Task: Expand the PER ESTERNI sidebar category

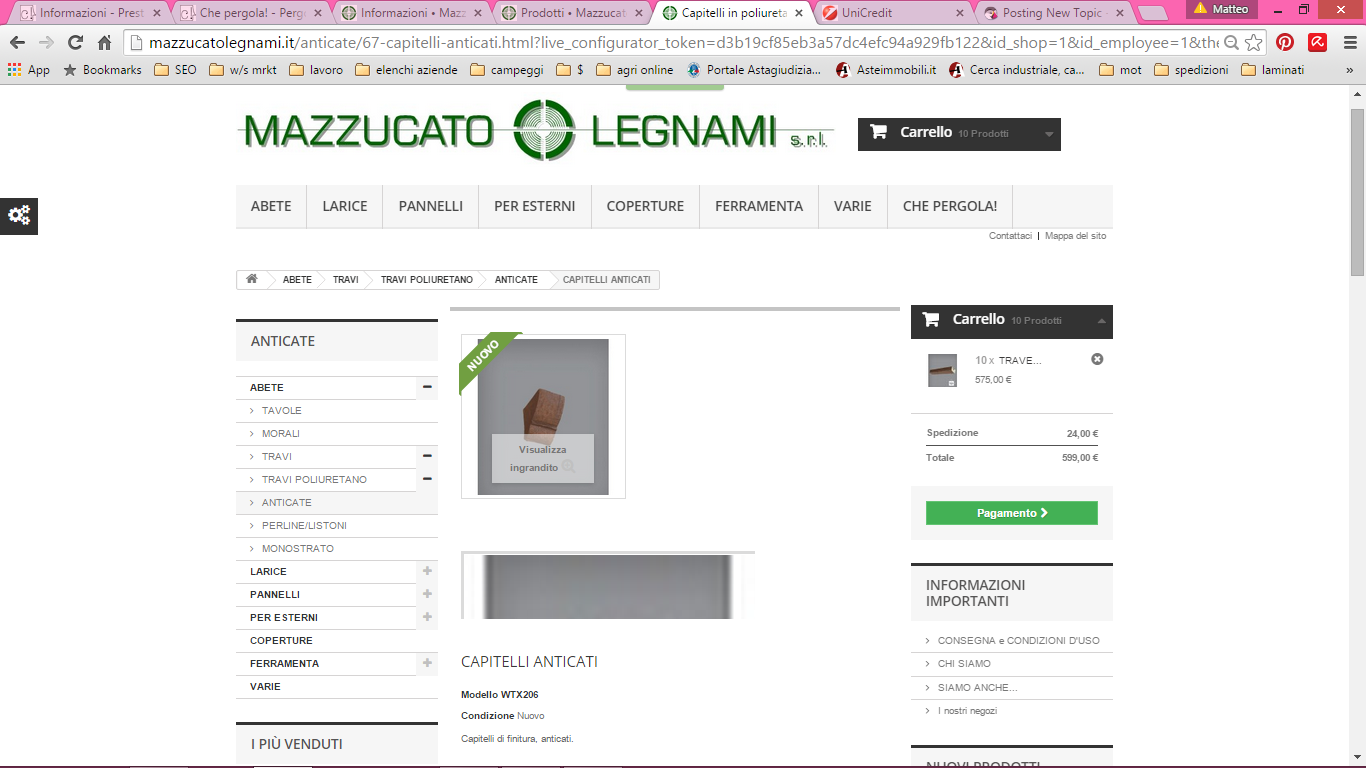Action: 427,617
